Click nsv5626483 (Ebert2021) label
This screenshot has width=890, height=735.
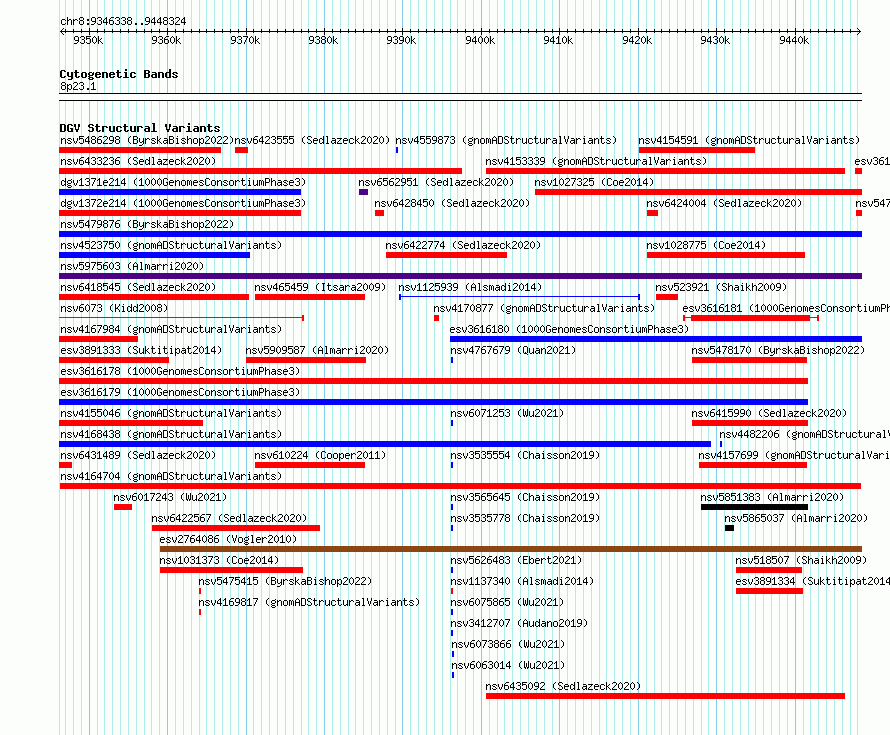[516, 560]
